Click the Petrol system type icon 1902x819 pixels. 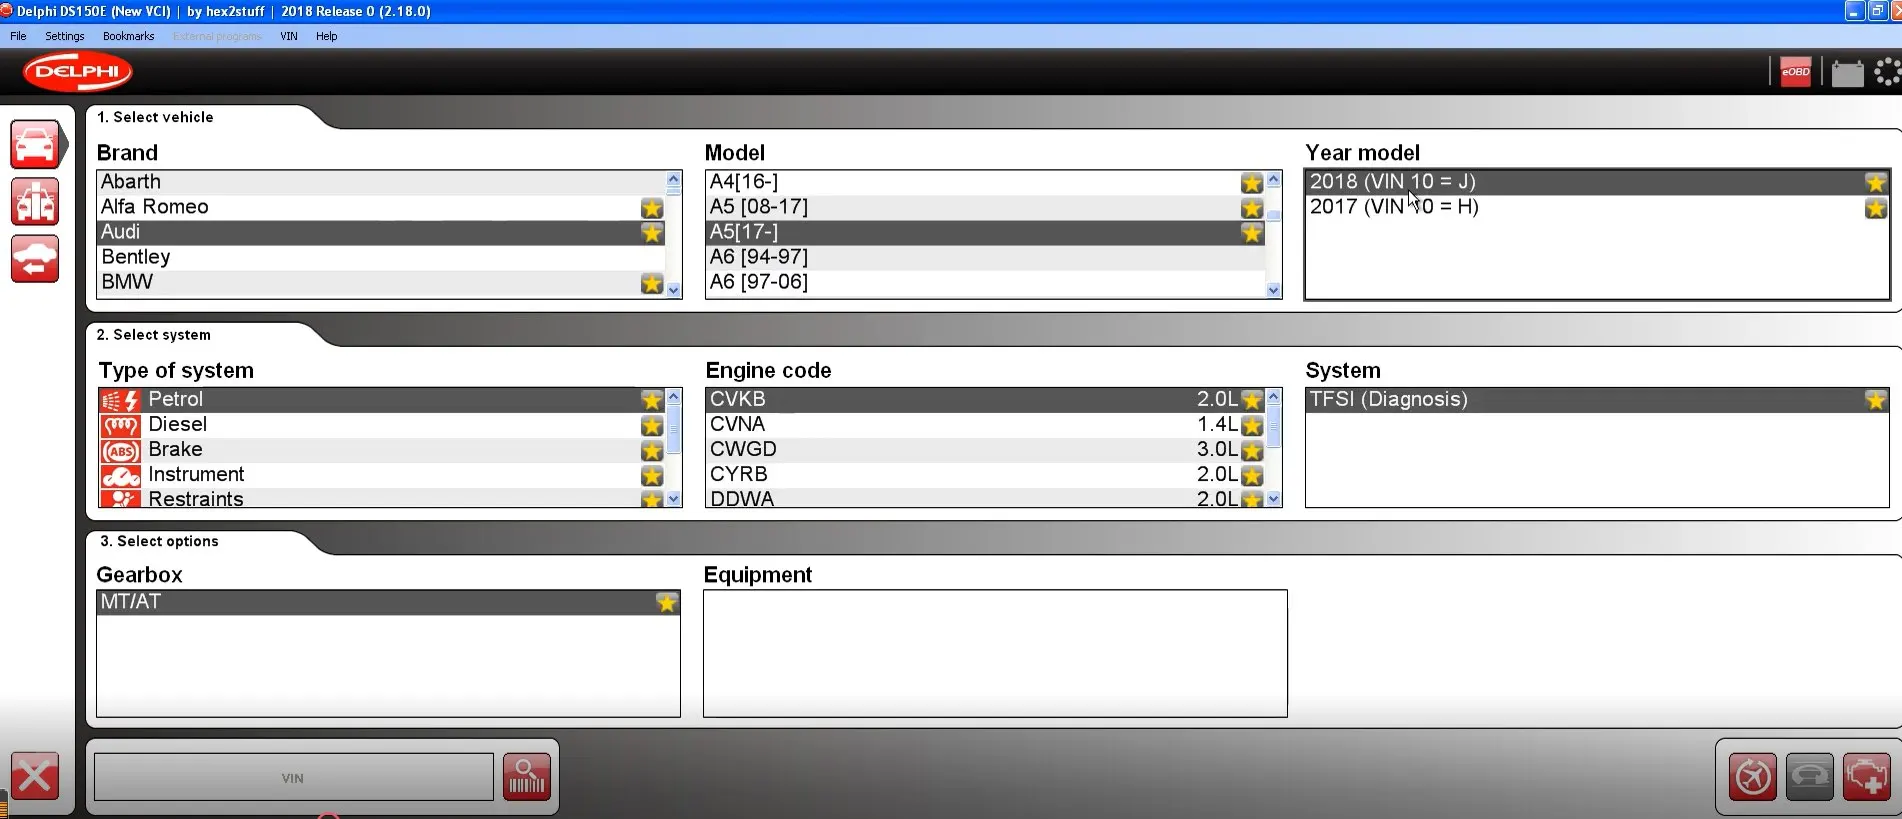click(120, 400)
